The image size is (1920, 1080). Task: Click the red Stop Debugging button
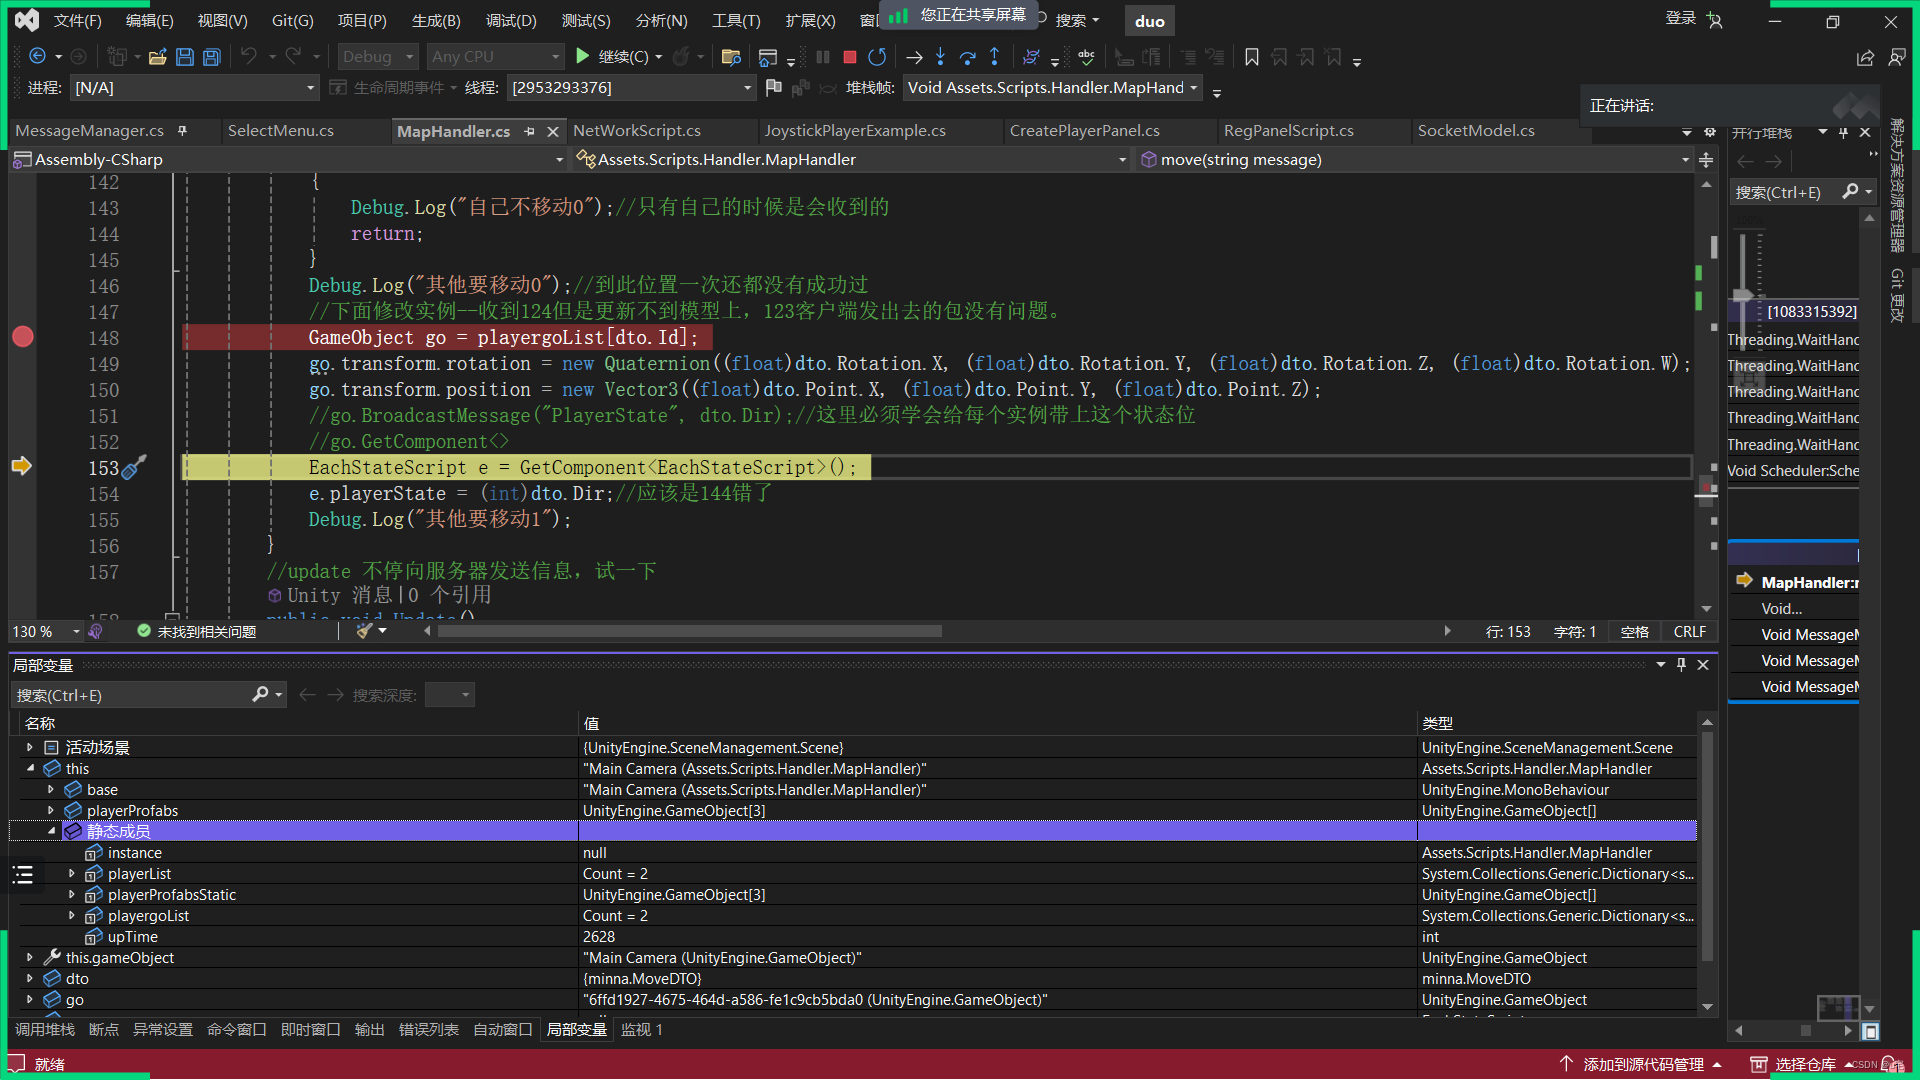tap(849, 57)
